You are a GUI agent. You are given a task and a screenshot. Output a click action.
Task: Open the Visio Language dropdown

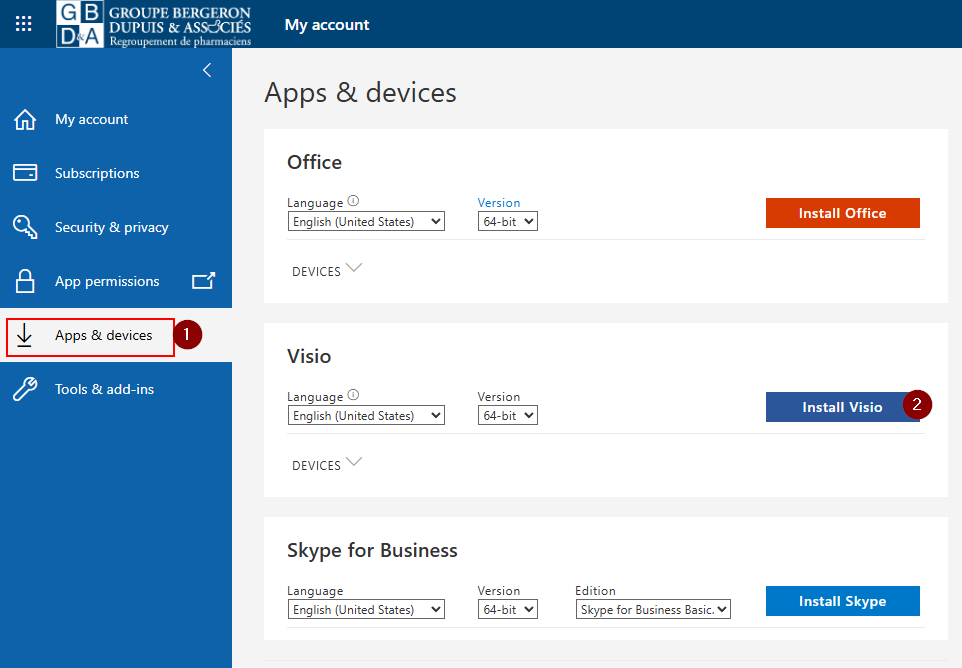[x=366, y=415]
